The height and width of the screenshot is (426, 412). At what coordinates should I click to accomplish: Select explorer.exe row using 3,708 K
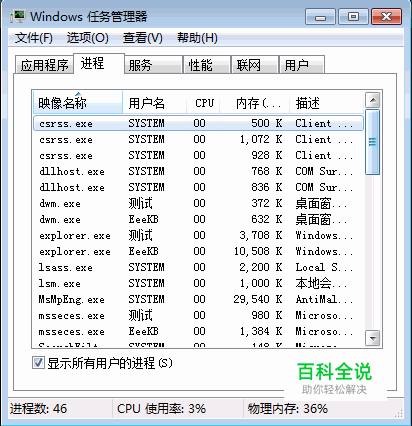tap(198, 235)
